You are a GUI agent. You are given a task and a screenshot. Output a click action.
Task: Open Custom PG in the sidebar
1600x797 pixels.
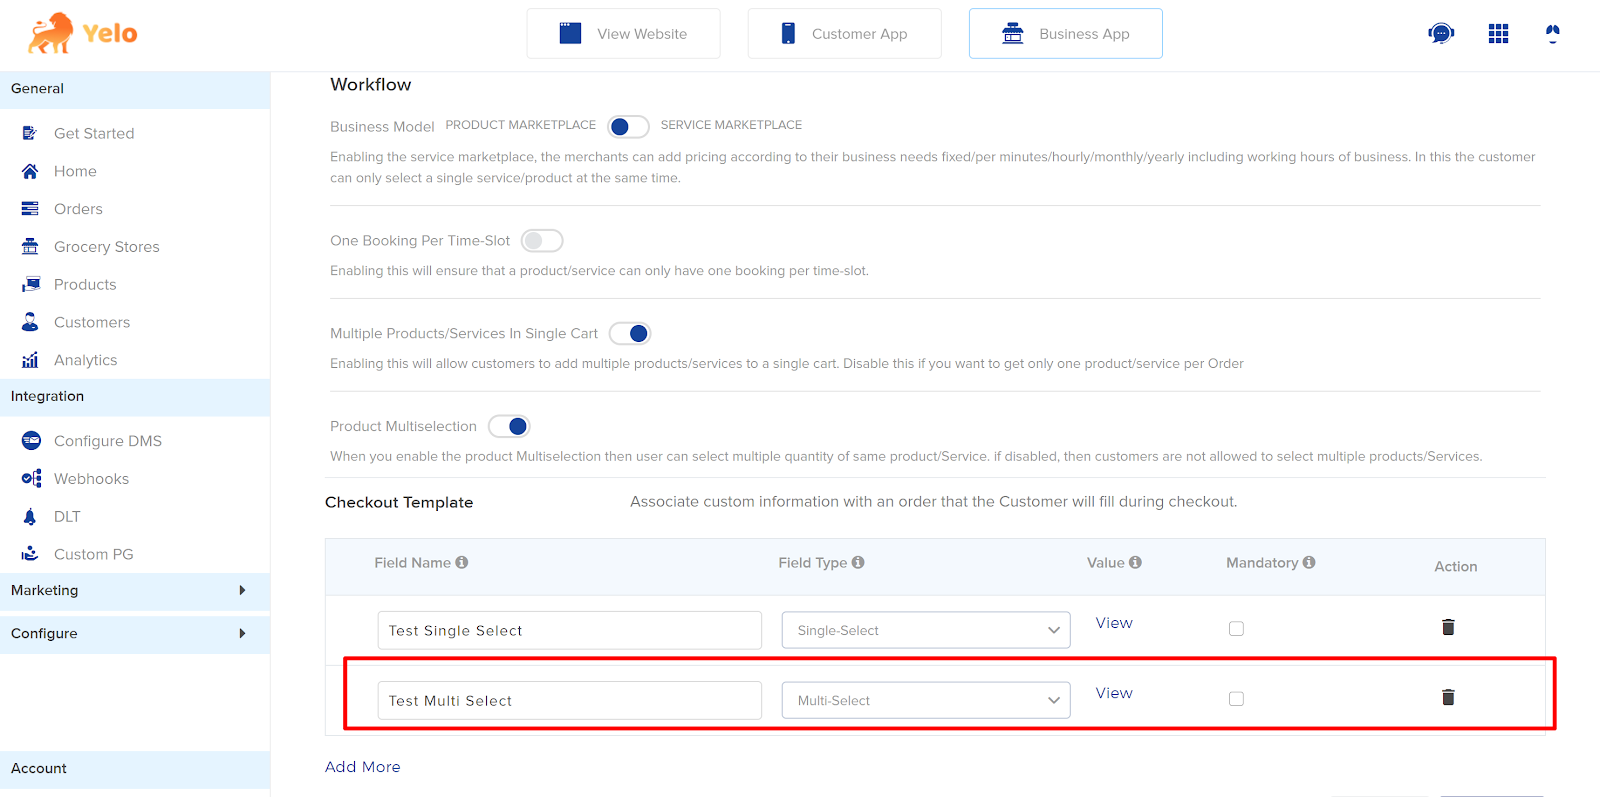(x=93, y=554)
